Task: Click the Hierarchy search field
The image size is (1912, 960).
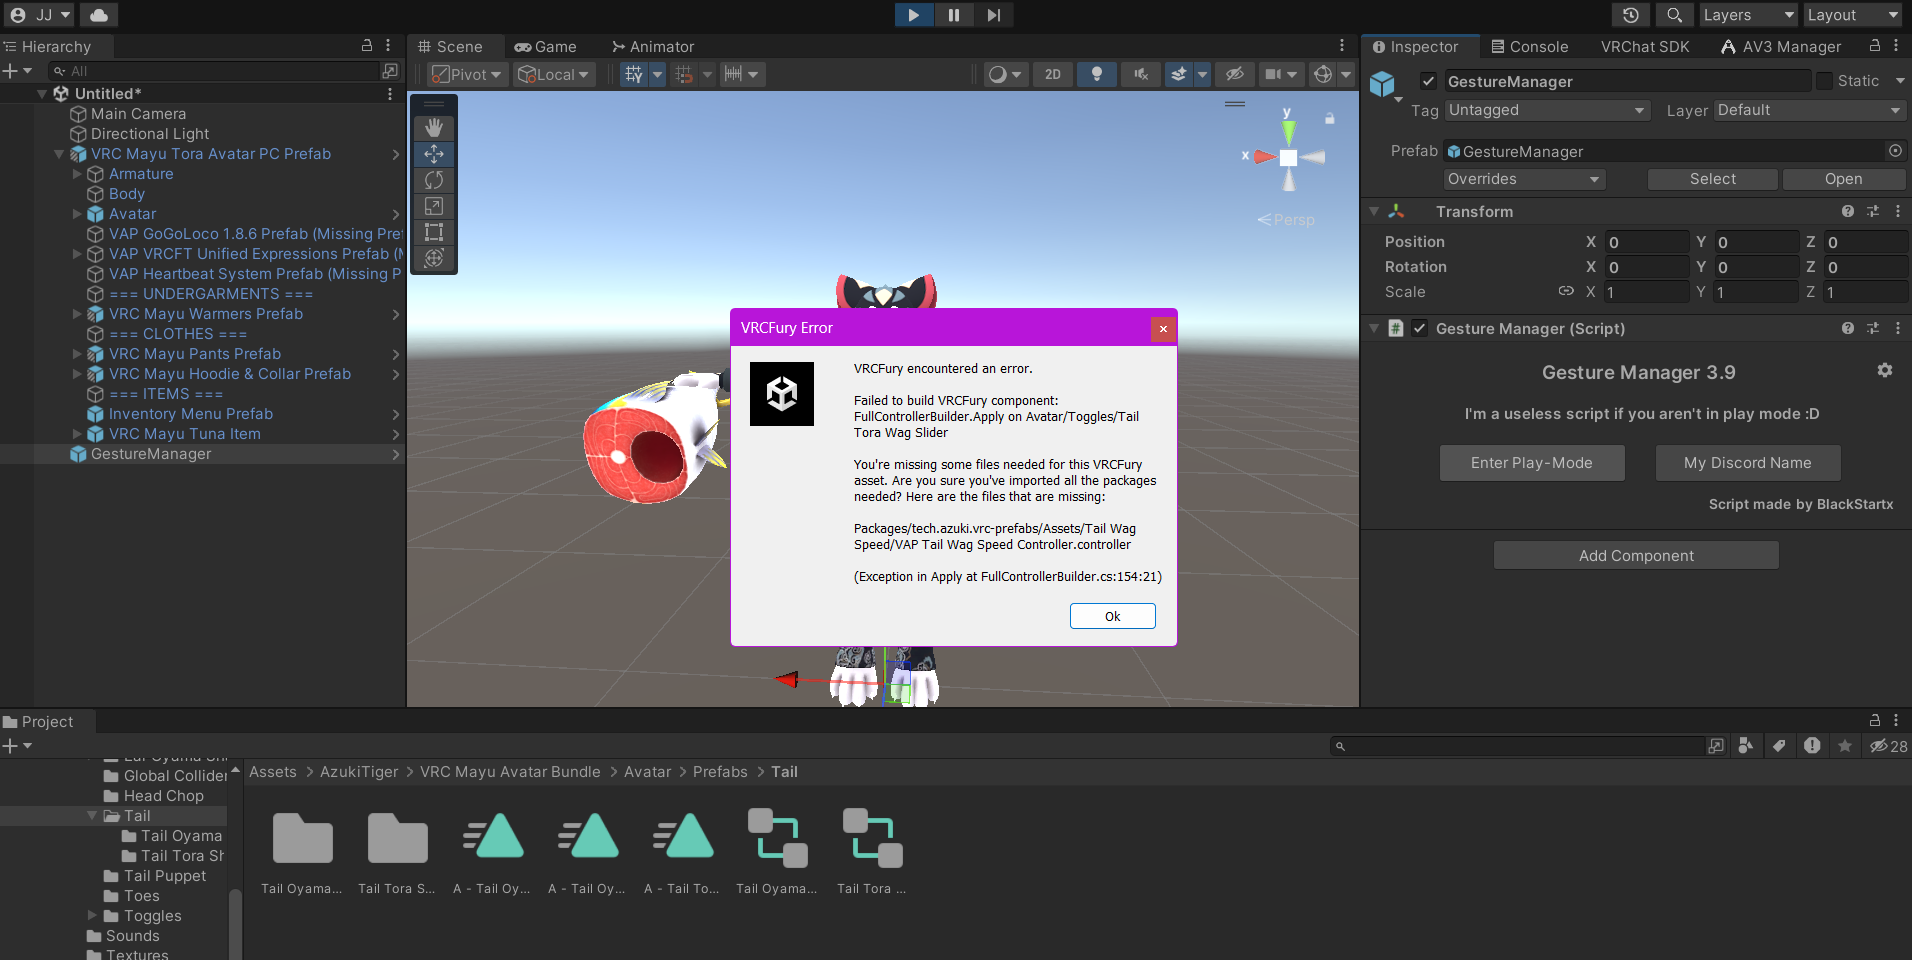Action: point(216,71)
